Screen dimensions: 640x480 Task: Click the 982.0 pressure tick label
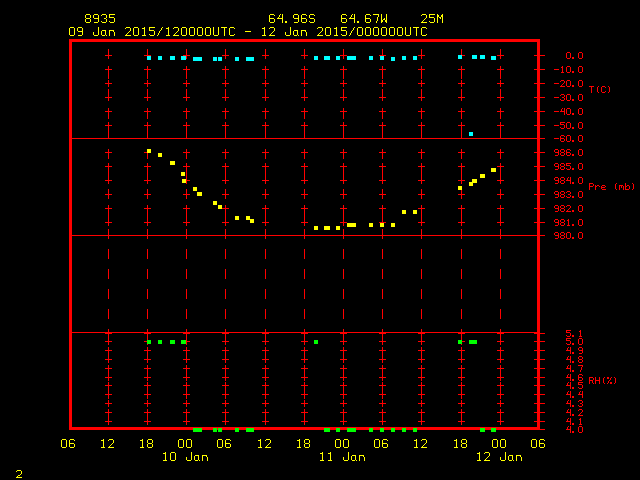(x=569, y=209)
